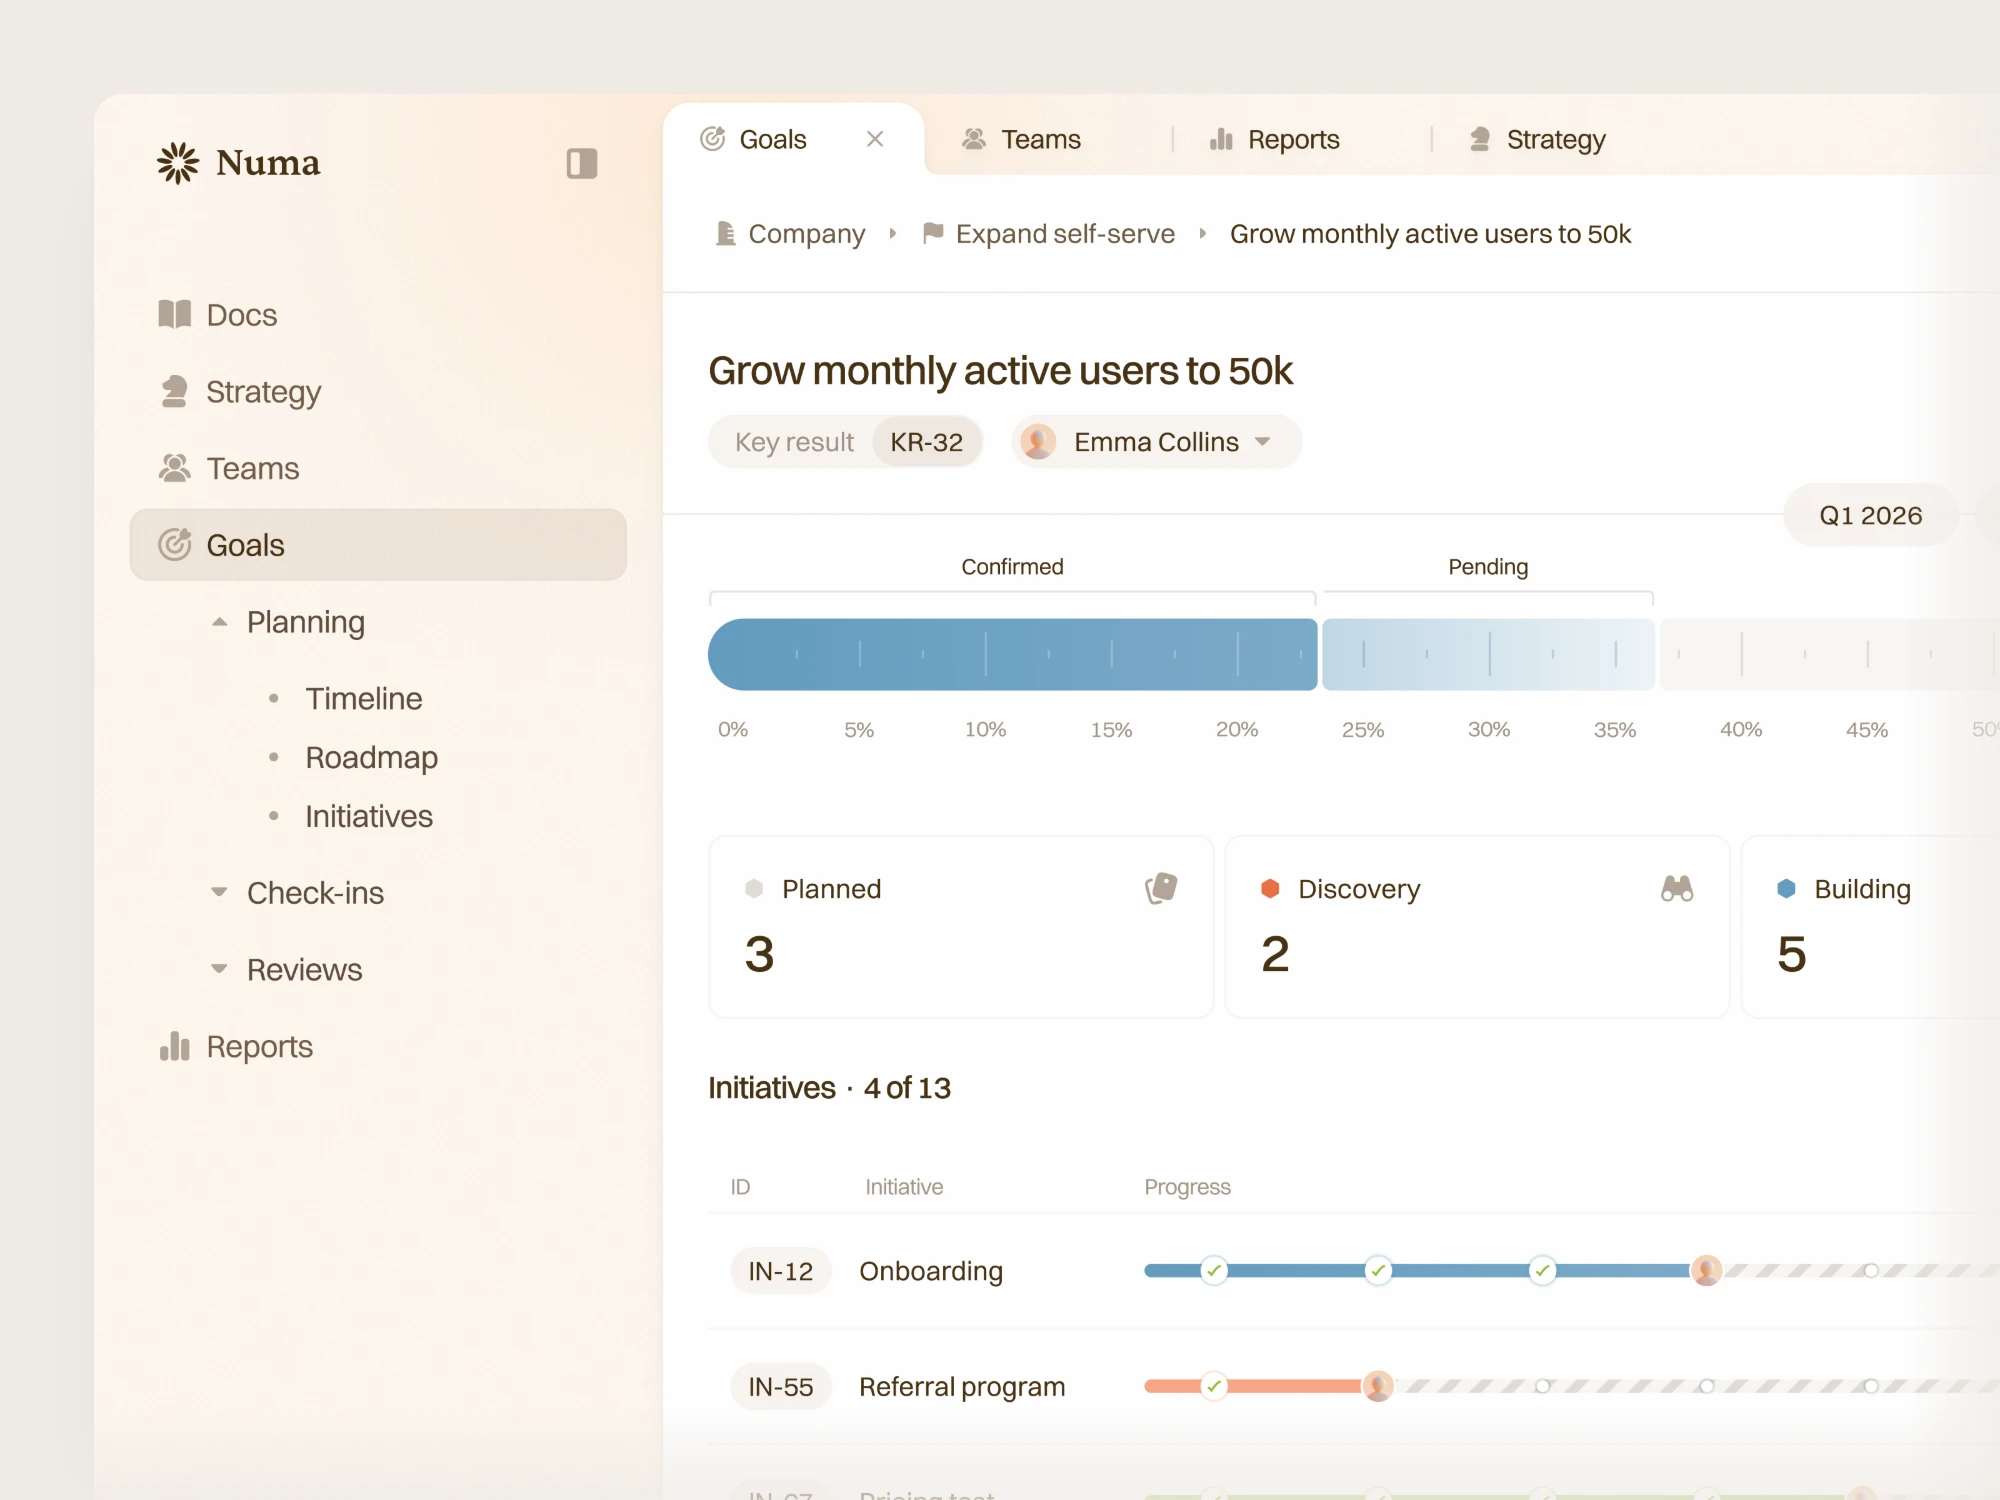Toggle the sidebar collapse panel icon

[582, 163]
